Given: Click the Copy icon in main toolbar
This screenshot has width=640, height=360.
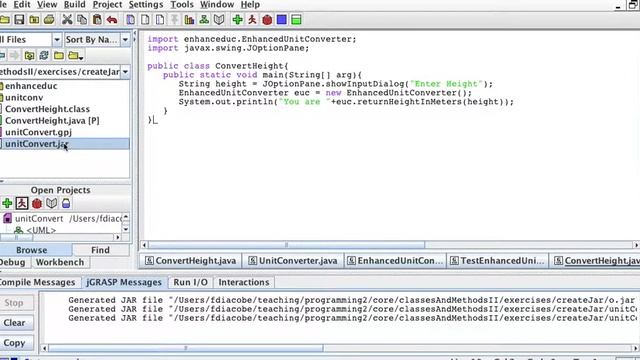Looking at the screenshot, I should 82,20.
